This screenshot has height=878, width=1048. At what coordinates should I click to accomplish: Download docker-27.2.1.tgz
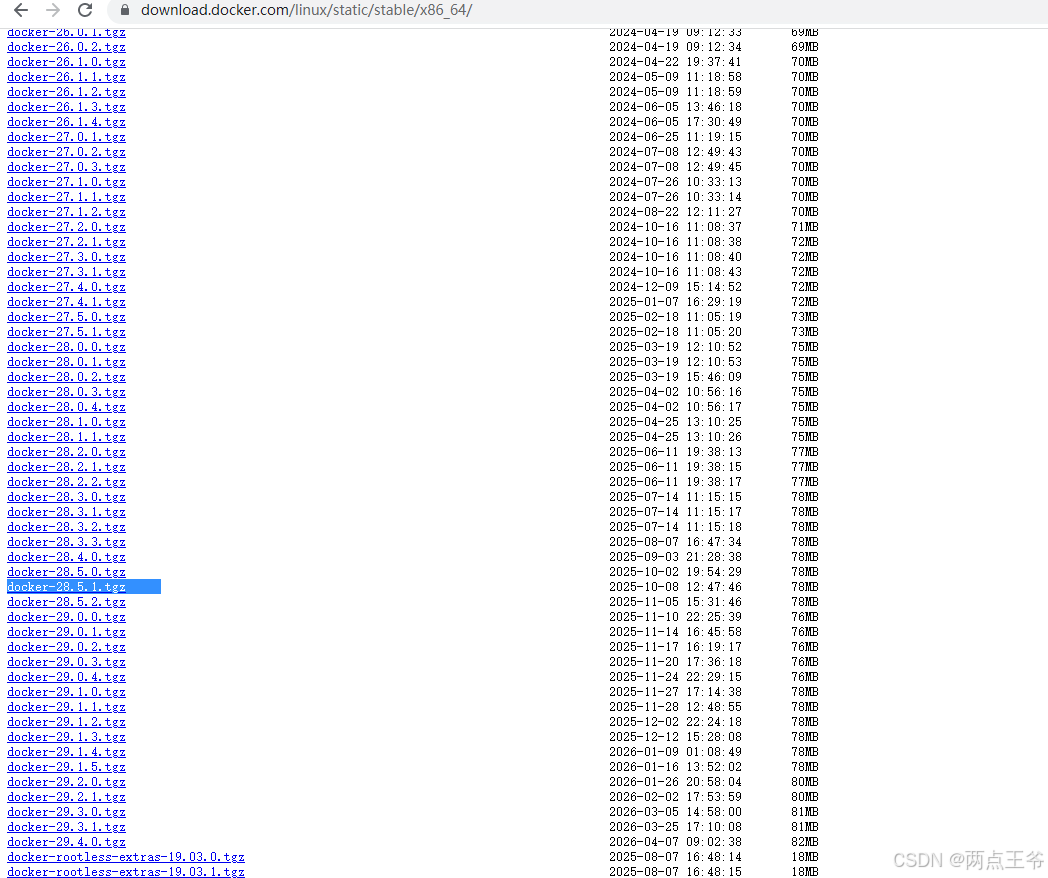66,242
